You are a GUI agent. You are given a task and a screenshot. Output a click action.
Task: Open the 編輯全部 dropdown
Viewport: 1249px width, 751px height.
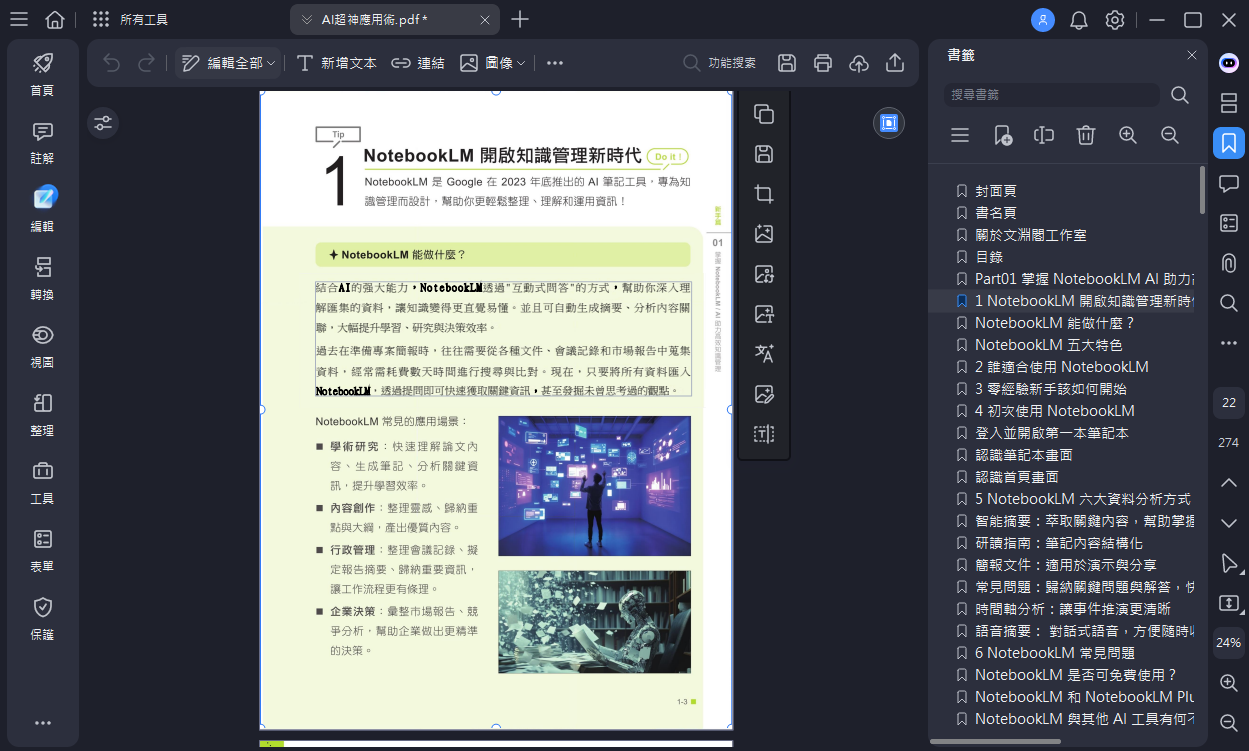pyautogui.click(x=229, y=63)
